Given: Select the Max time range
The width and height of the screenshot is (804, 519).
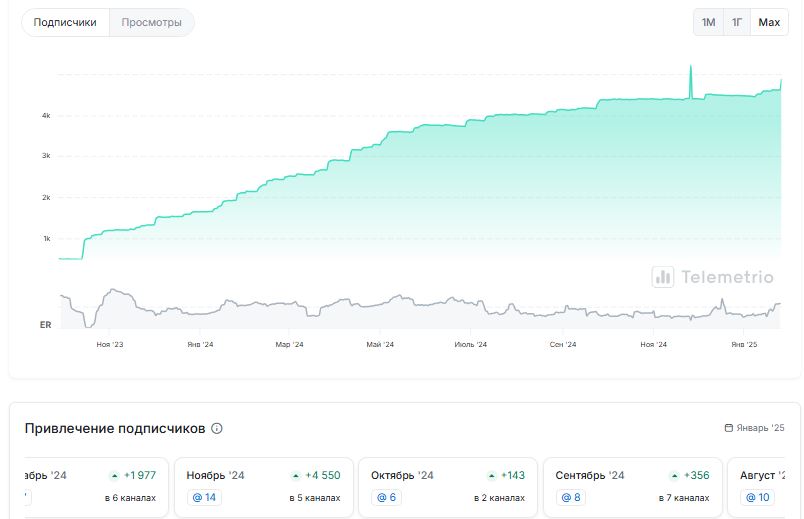Looking at the screenshot, I should tap(769, 22).
